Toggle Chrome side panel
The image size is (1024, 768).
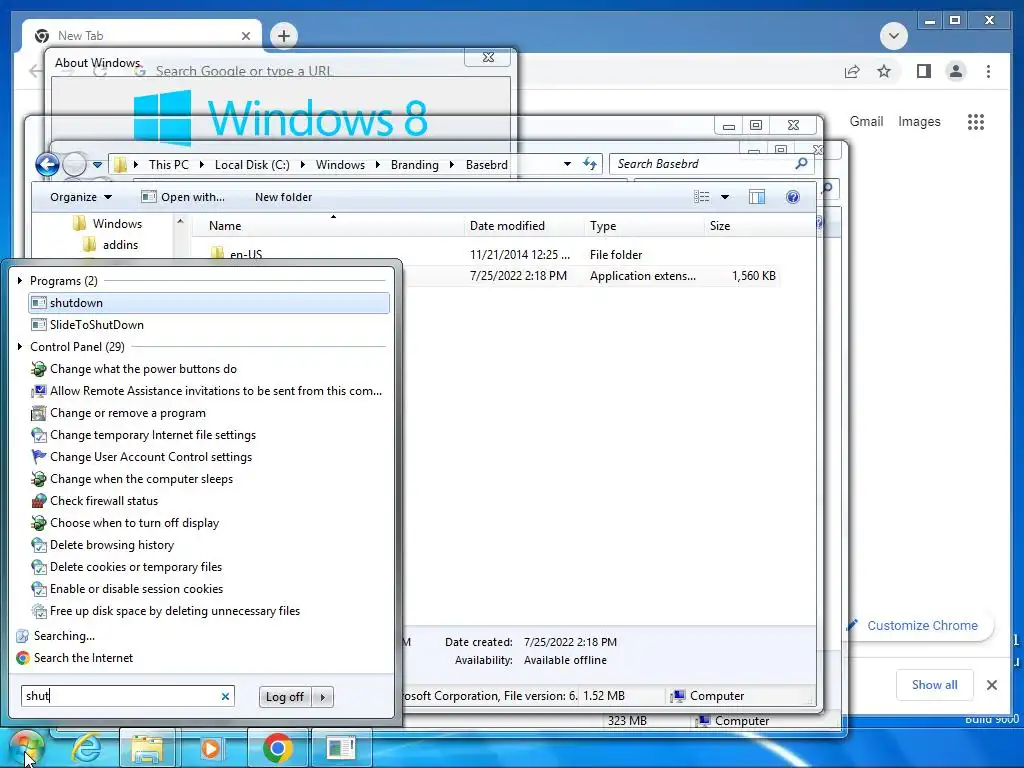[x=923, y=71]
